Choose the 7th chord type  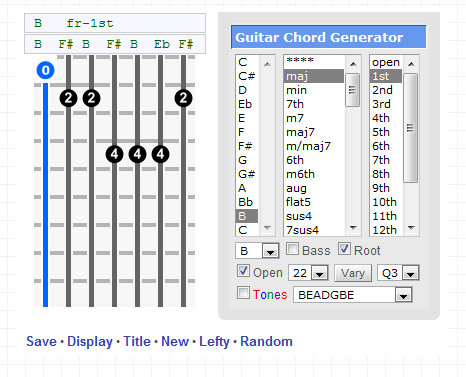tap(314, 104)
